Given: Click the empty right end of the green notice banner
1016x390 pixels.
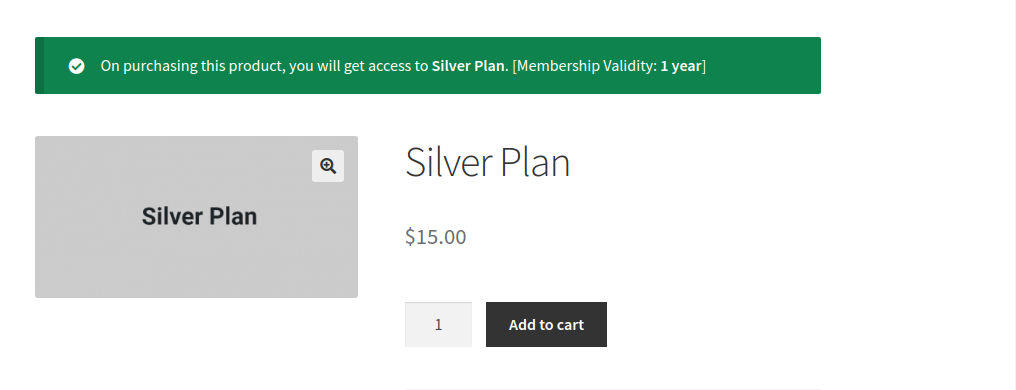Looking at the screenshot, I should click(x=763, y=65).
